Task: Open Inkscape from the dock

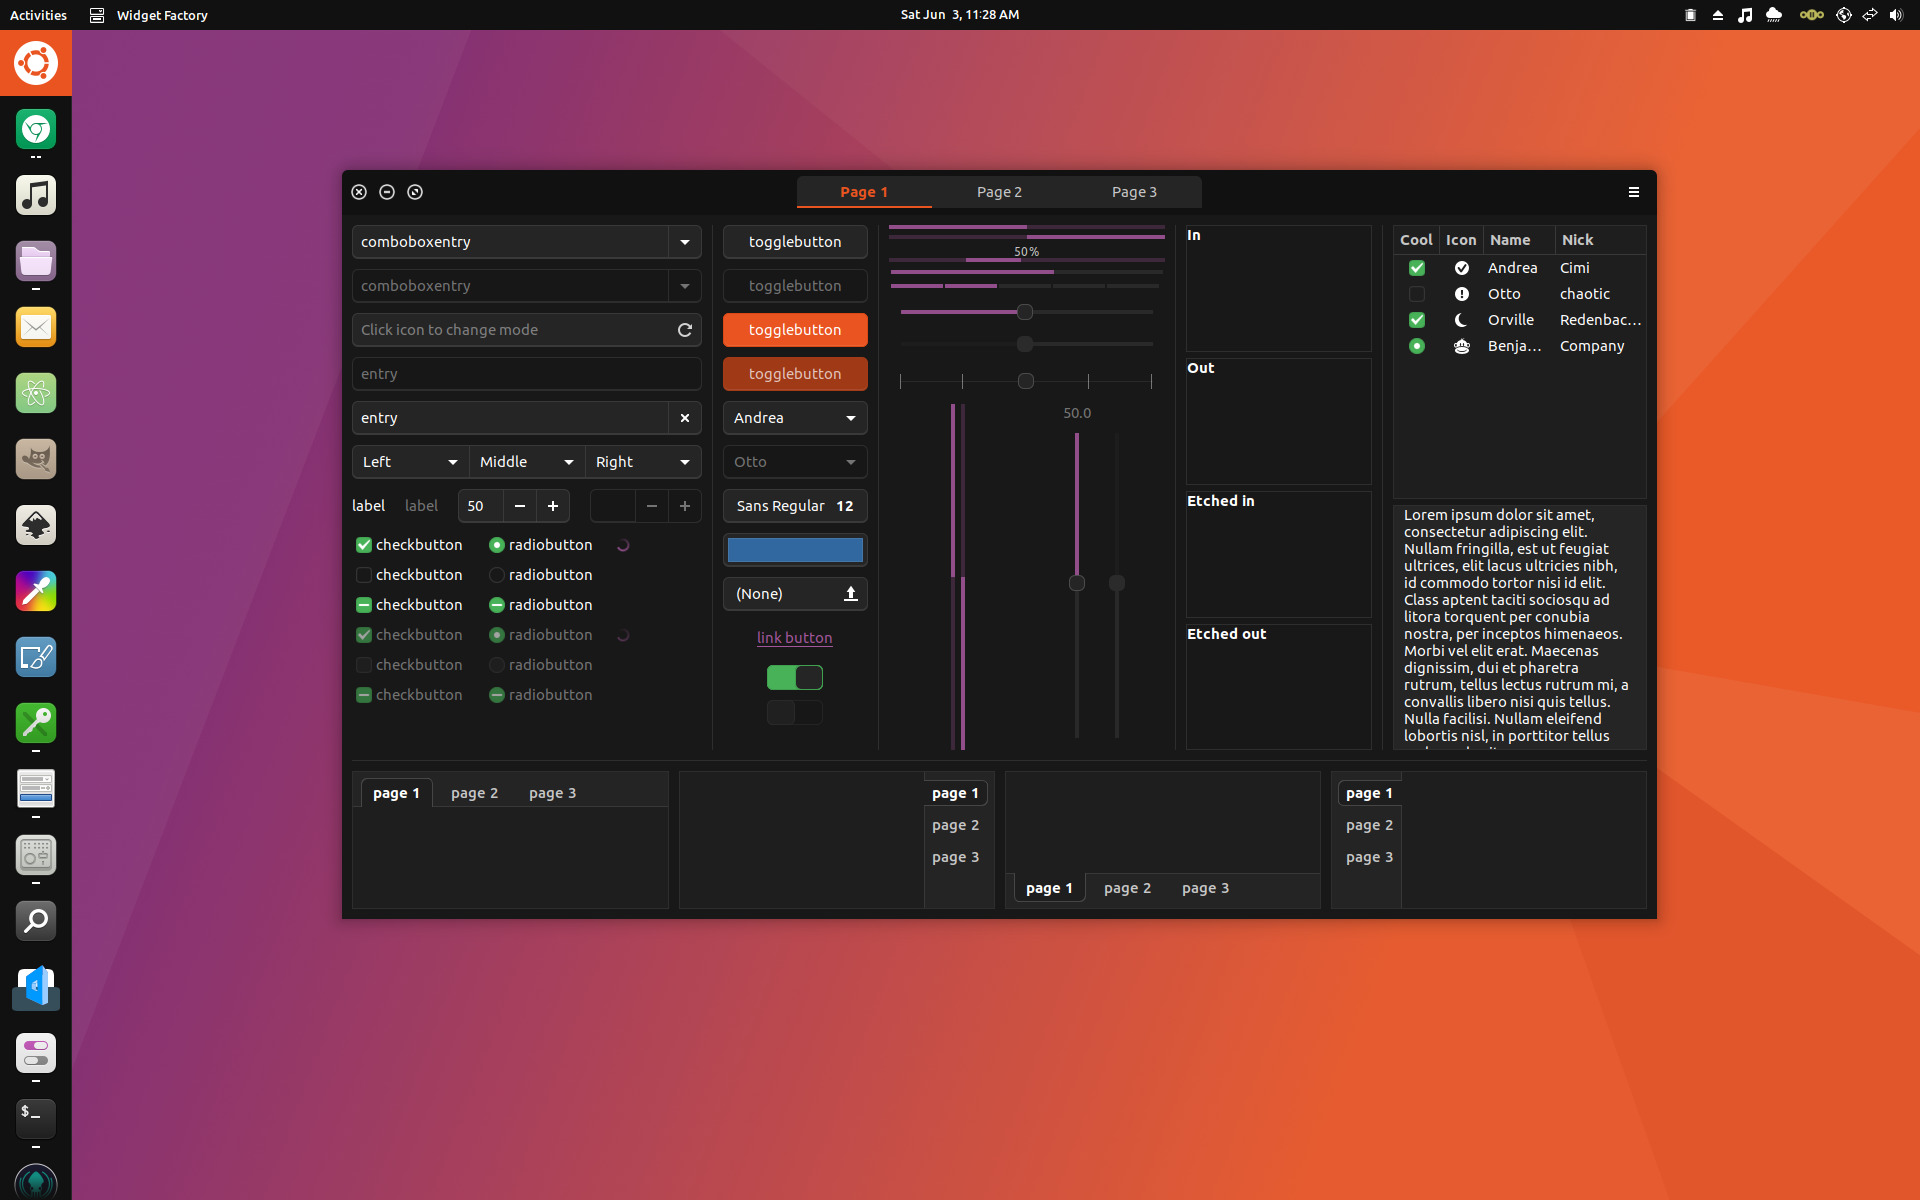Action: pos(36,525)
